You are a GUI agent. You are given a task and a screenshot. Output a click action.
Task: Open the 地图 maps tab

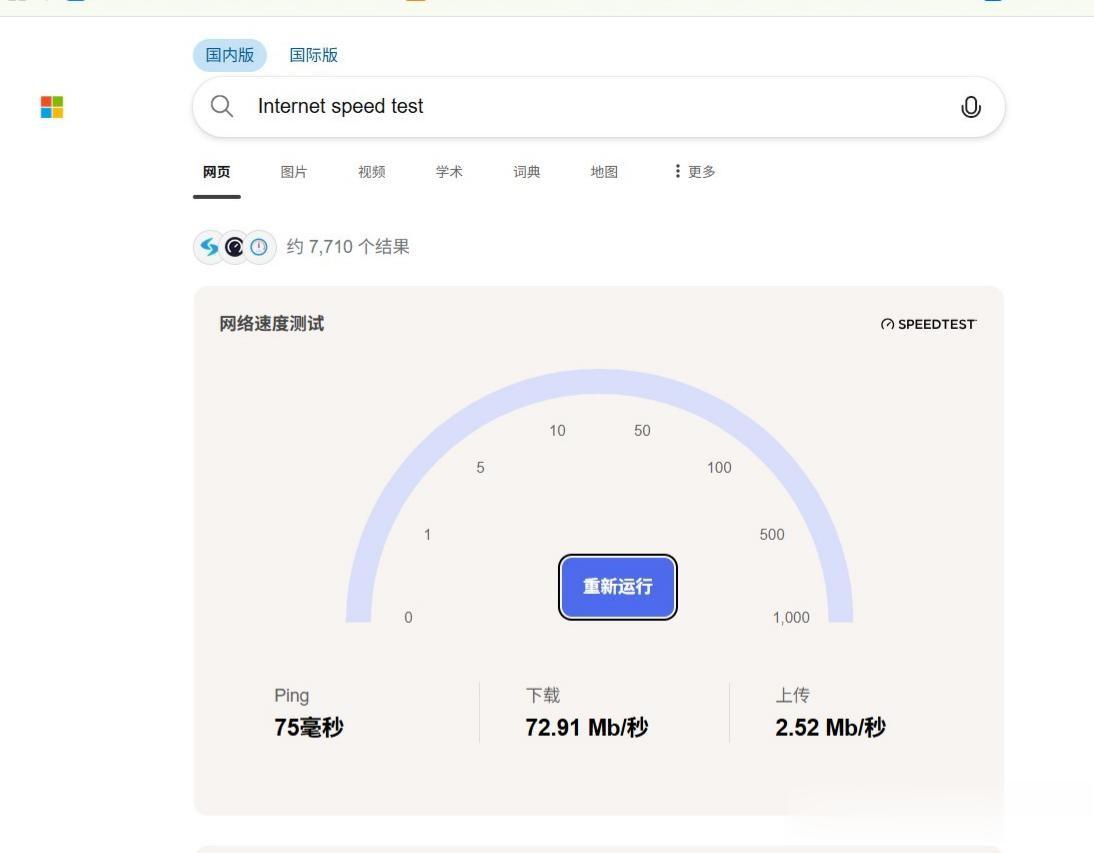(x=604, y=172)
